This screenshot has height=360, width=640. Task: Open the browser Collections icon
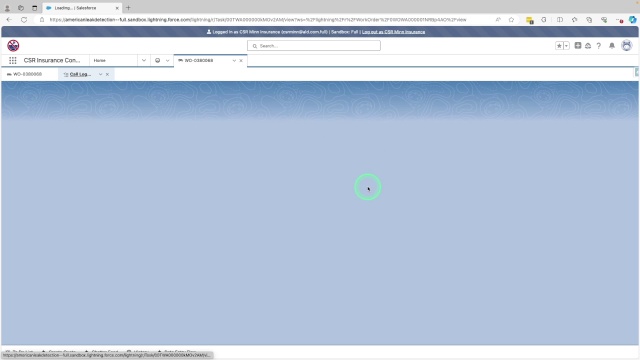point(589,20)
